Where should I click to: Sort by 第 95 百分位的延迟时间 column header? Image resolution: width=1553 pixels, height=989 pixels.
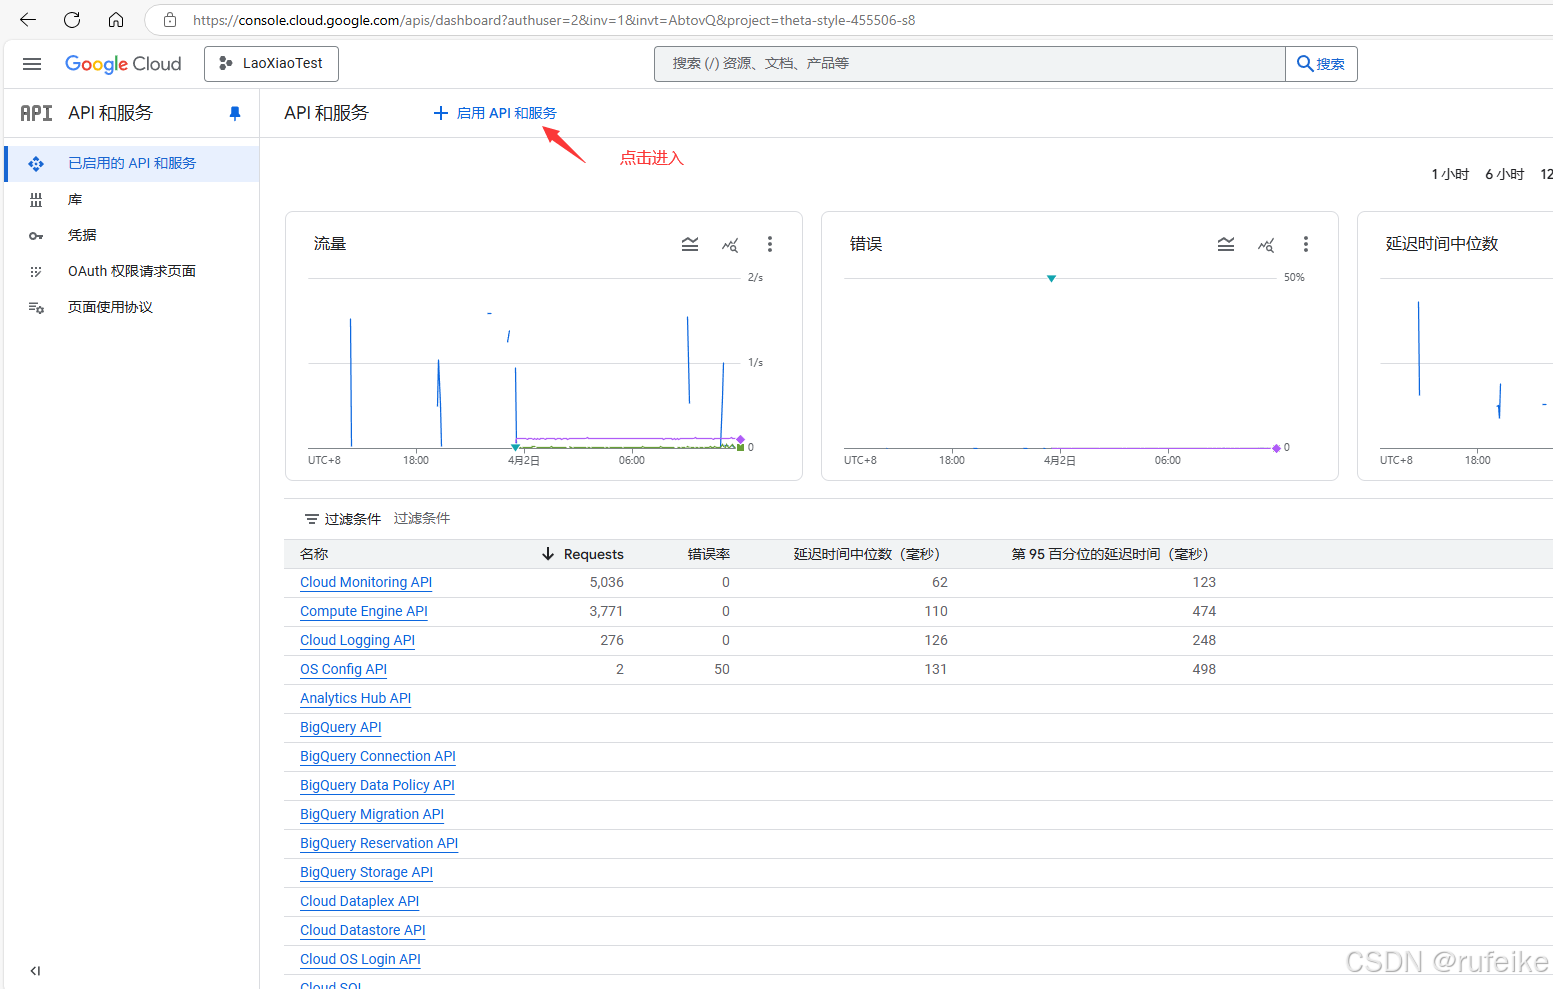point(1110,554)
